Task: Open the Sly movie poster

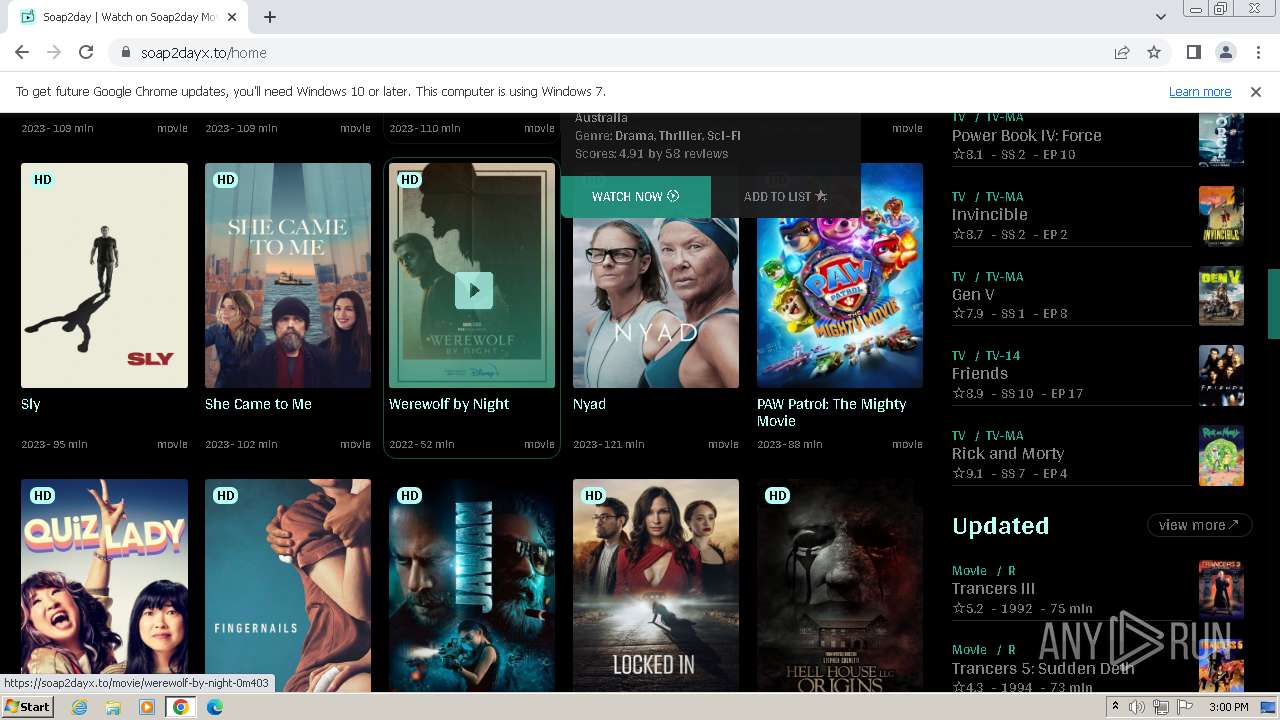Action: (104, 275)
